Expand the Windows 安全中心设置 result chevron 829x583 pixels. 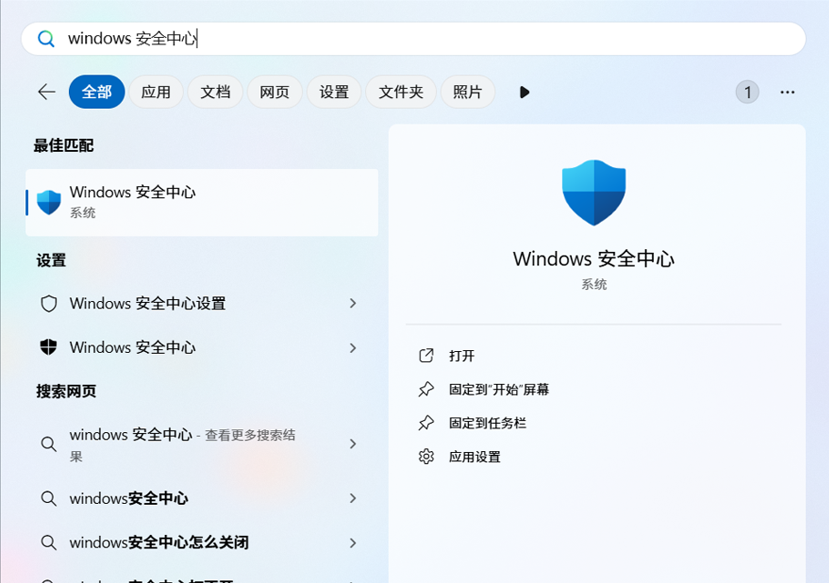pyautogui.click(x=353, y=304)
